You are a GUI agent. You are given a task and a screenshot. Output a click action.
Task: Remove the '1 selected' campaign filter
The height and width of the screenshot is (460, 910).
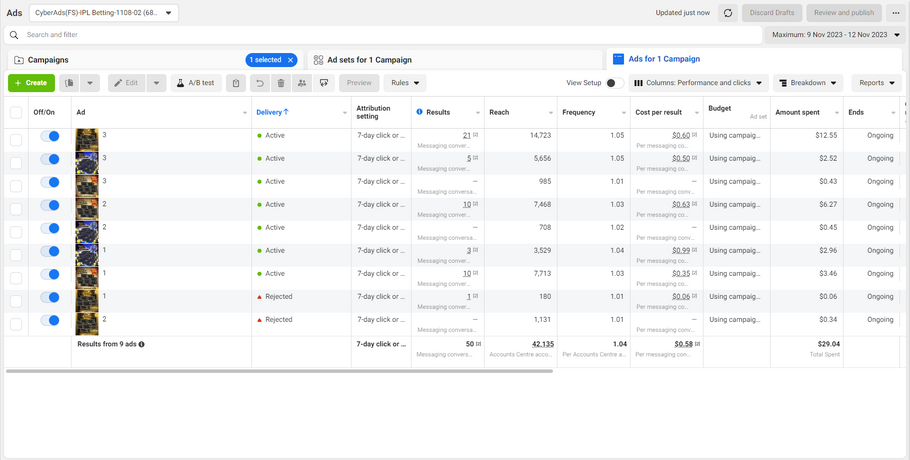point(290,60)
